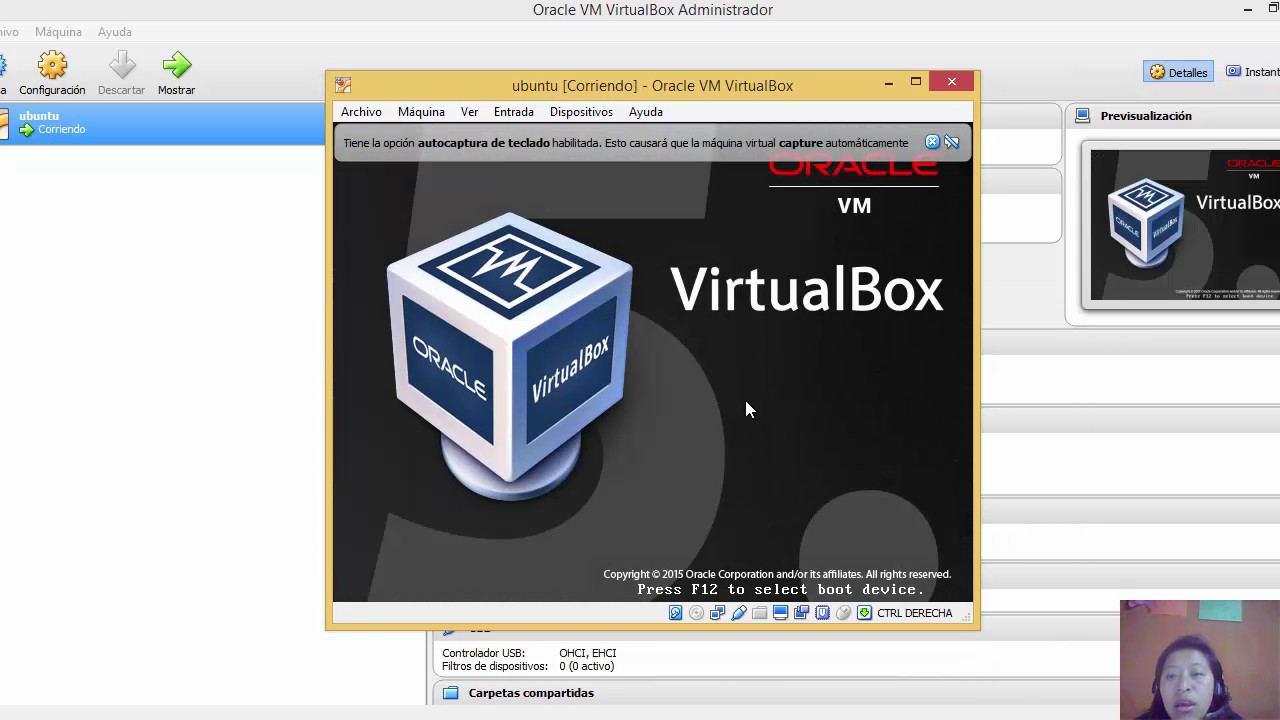Click the CTRL DERECHA host key label

pyautogui.click(x=915, y=613)
